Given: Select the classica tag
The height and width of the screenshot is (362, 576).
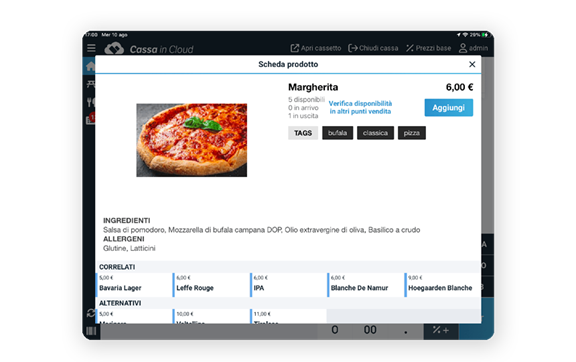Looking at the screenshot, I should 375,133.
